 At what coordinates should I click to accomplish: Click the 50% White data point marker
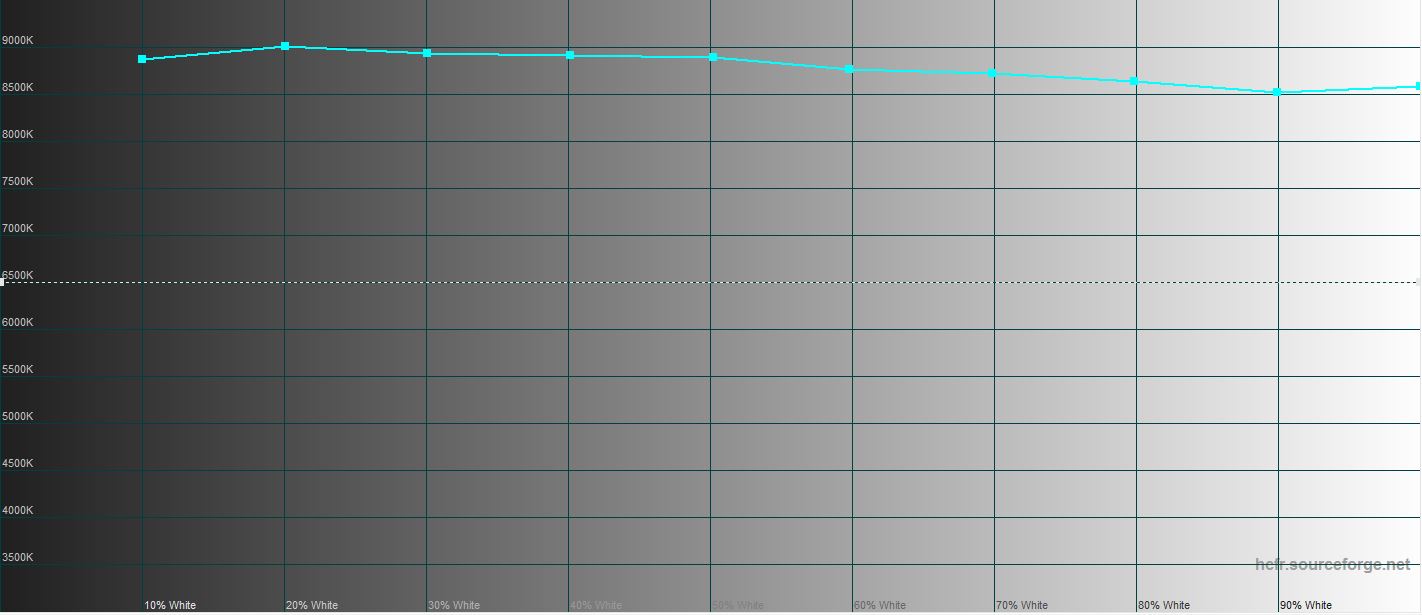coord(713,57)
